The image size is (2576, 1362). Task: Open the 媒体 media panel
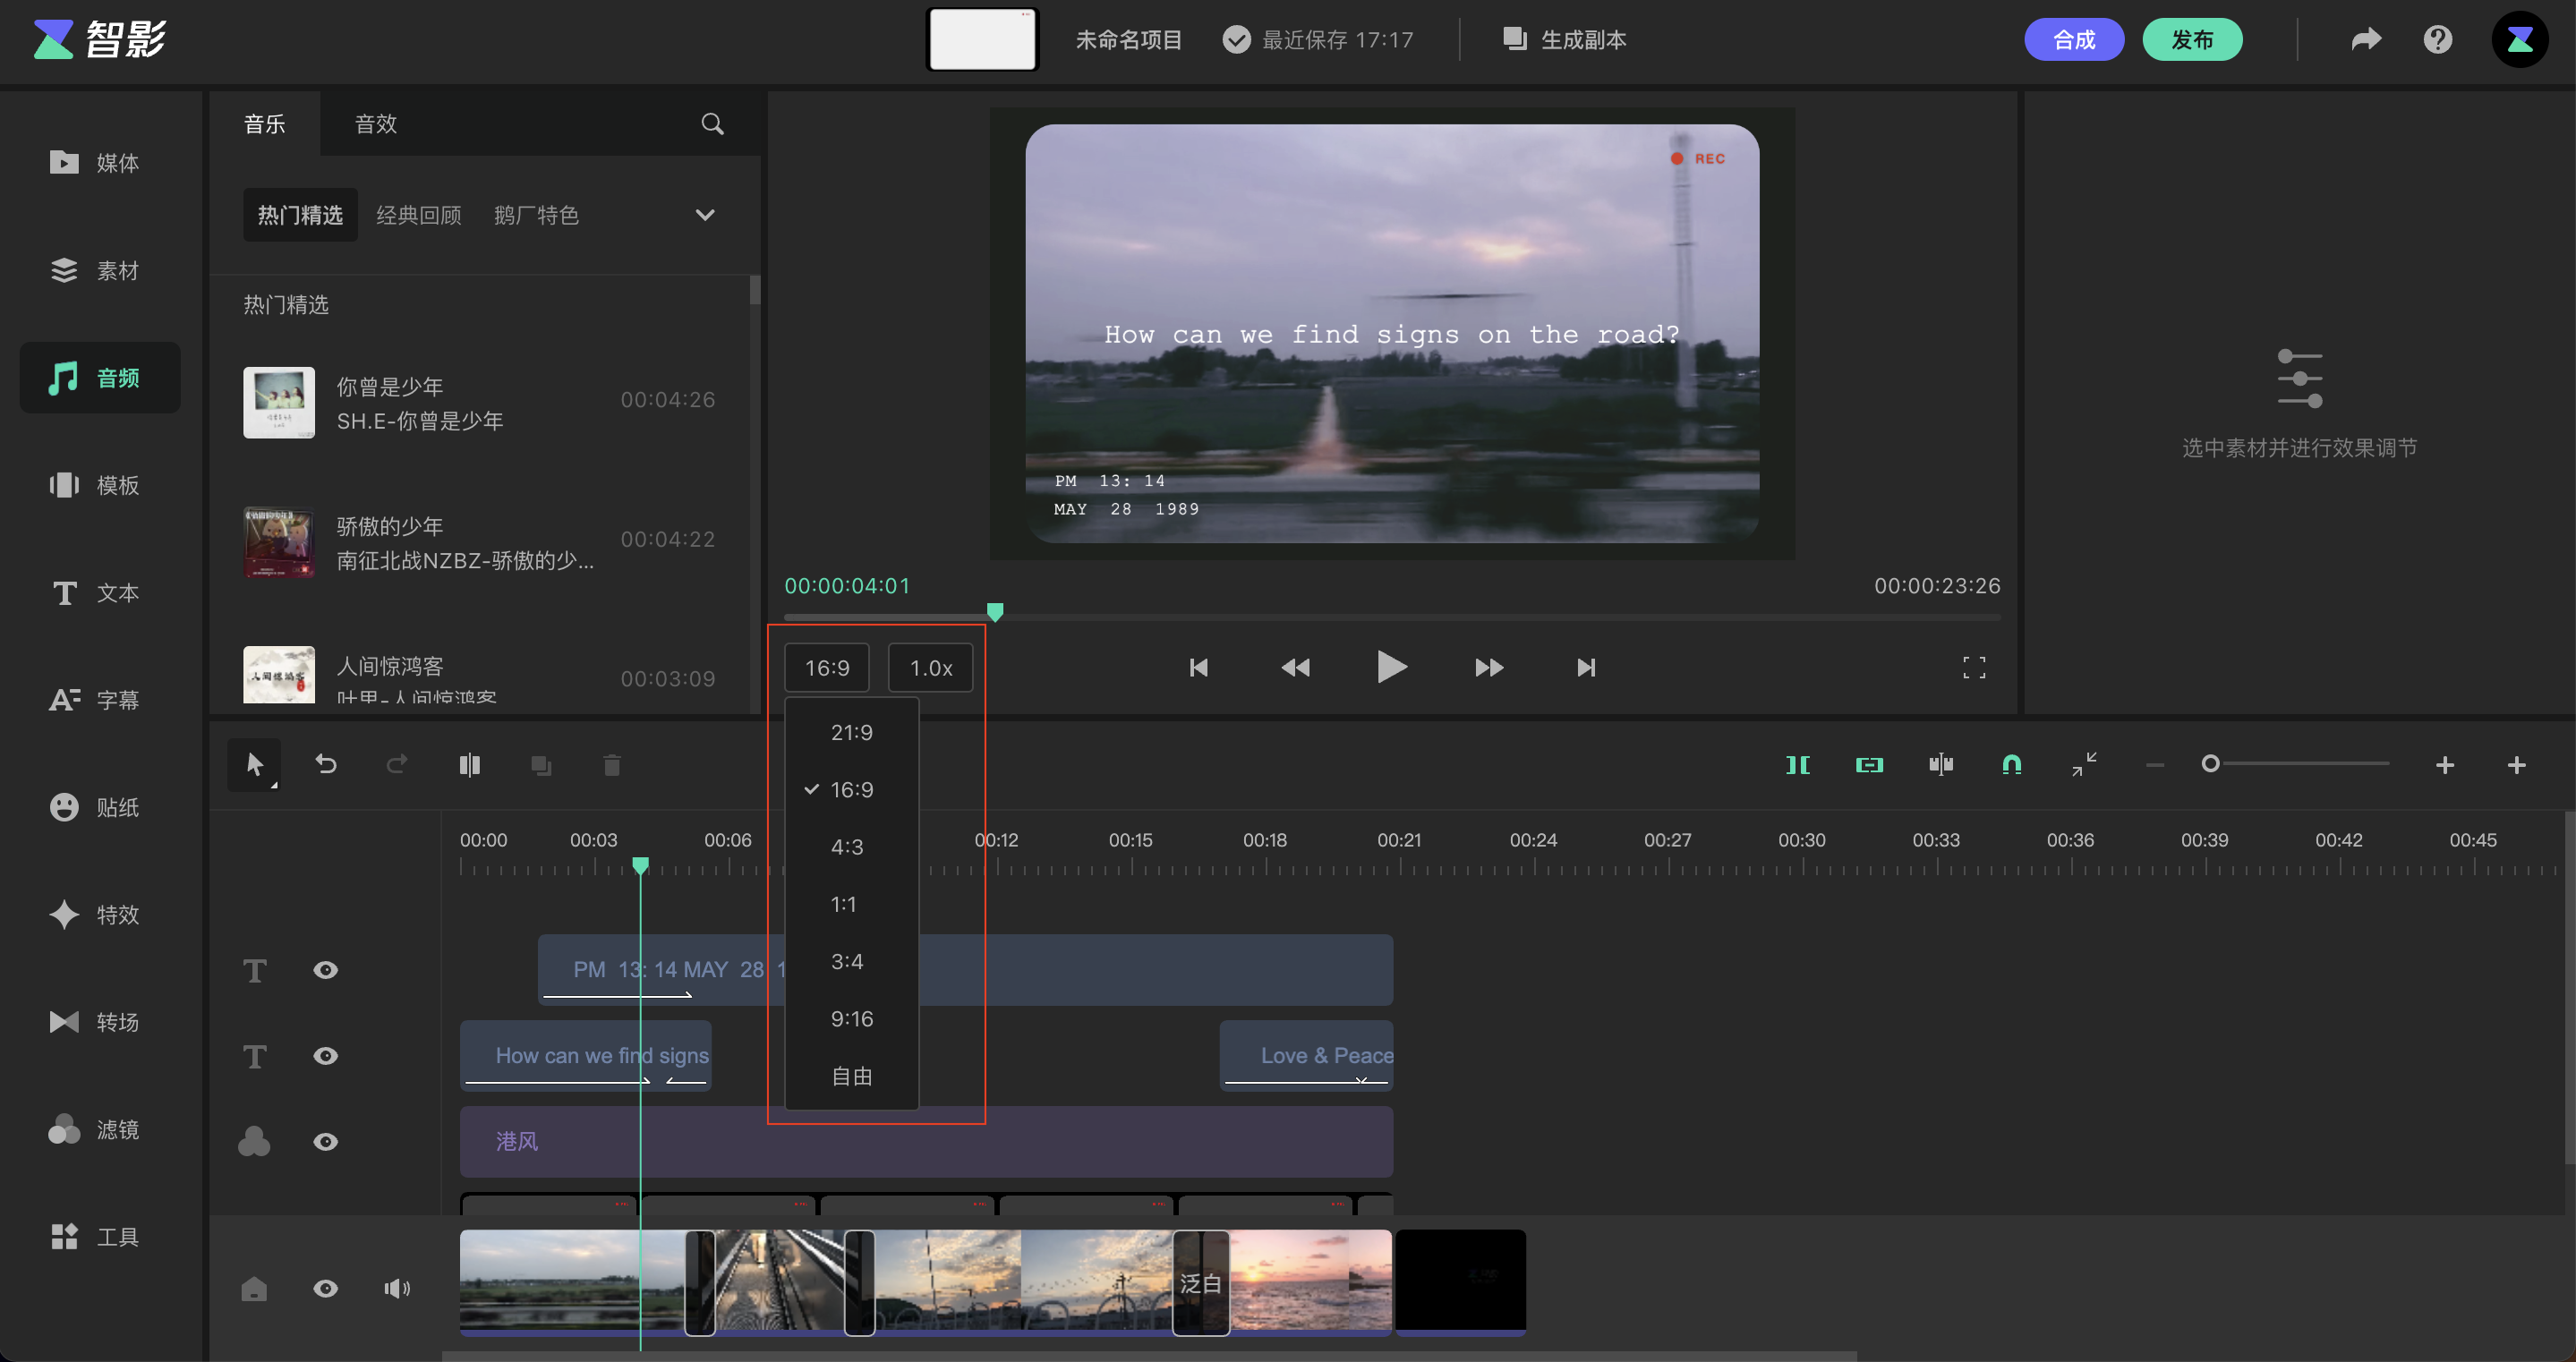coord(95,162)
